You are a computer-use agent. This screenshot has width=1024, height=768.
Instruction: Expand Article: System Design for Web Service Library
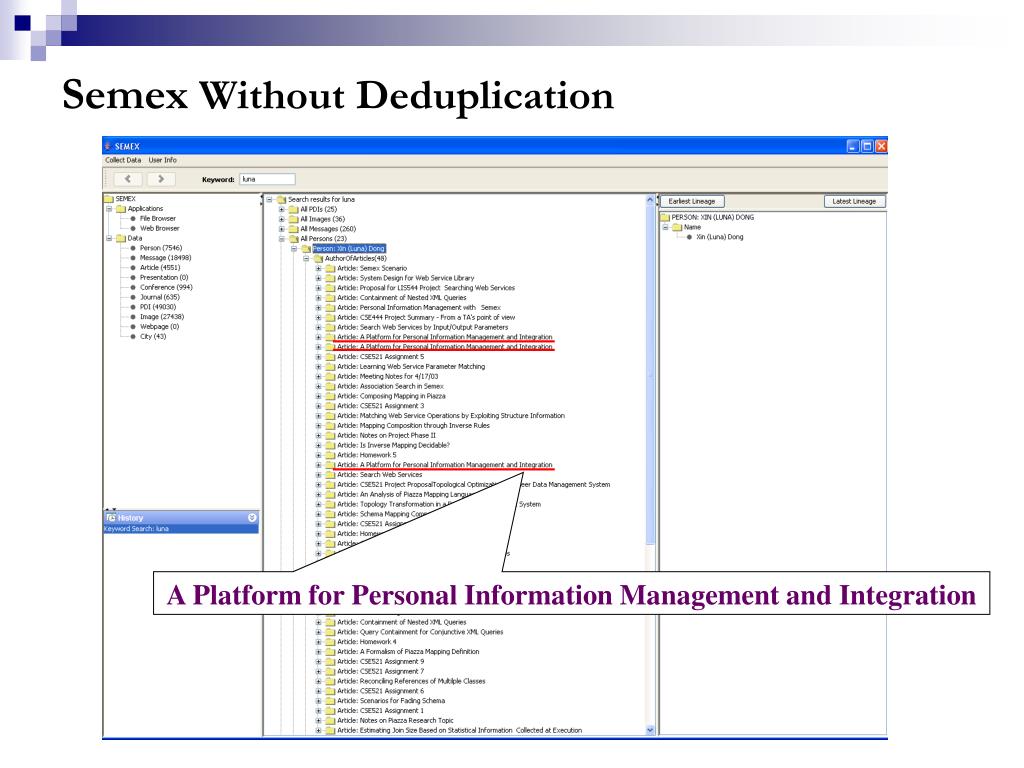319,278
